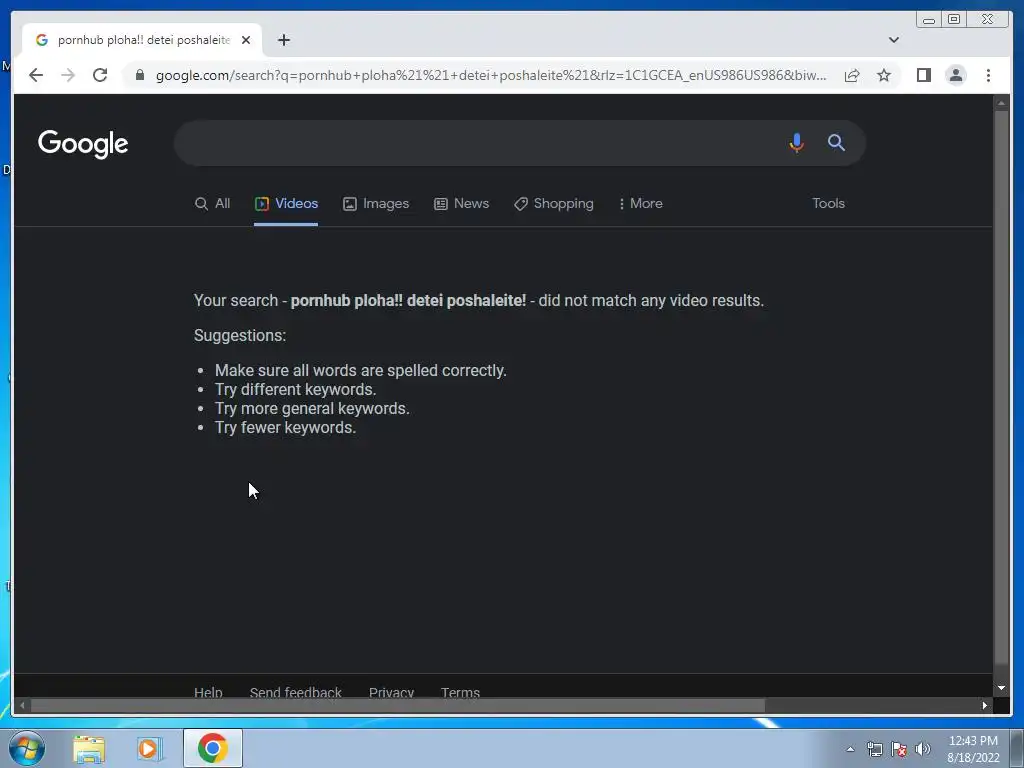Expand the More search categories menu

(640, 204)
